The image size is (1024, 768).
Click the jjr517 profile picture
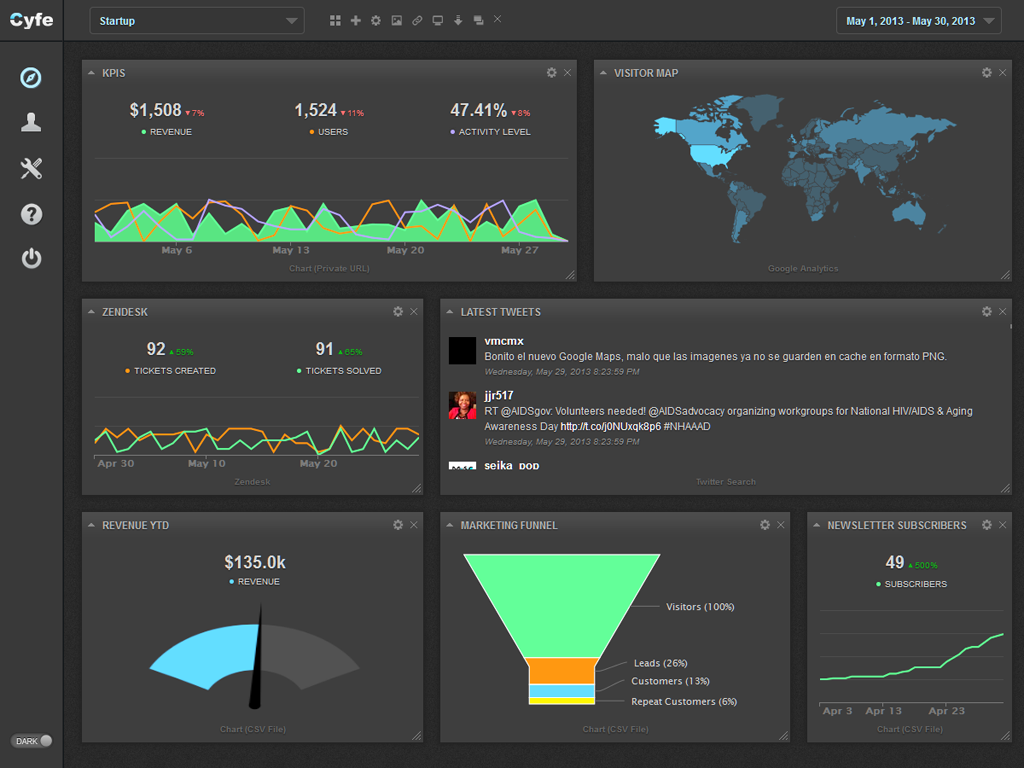pos(462,405)
